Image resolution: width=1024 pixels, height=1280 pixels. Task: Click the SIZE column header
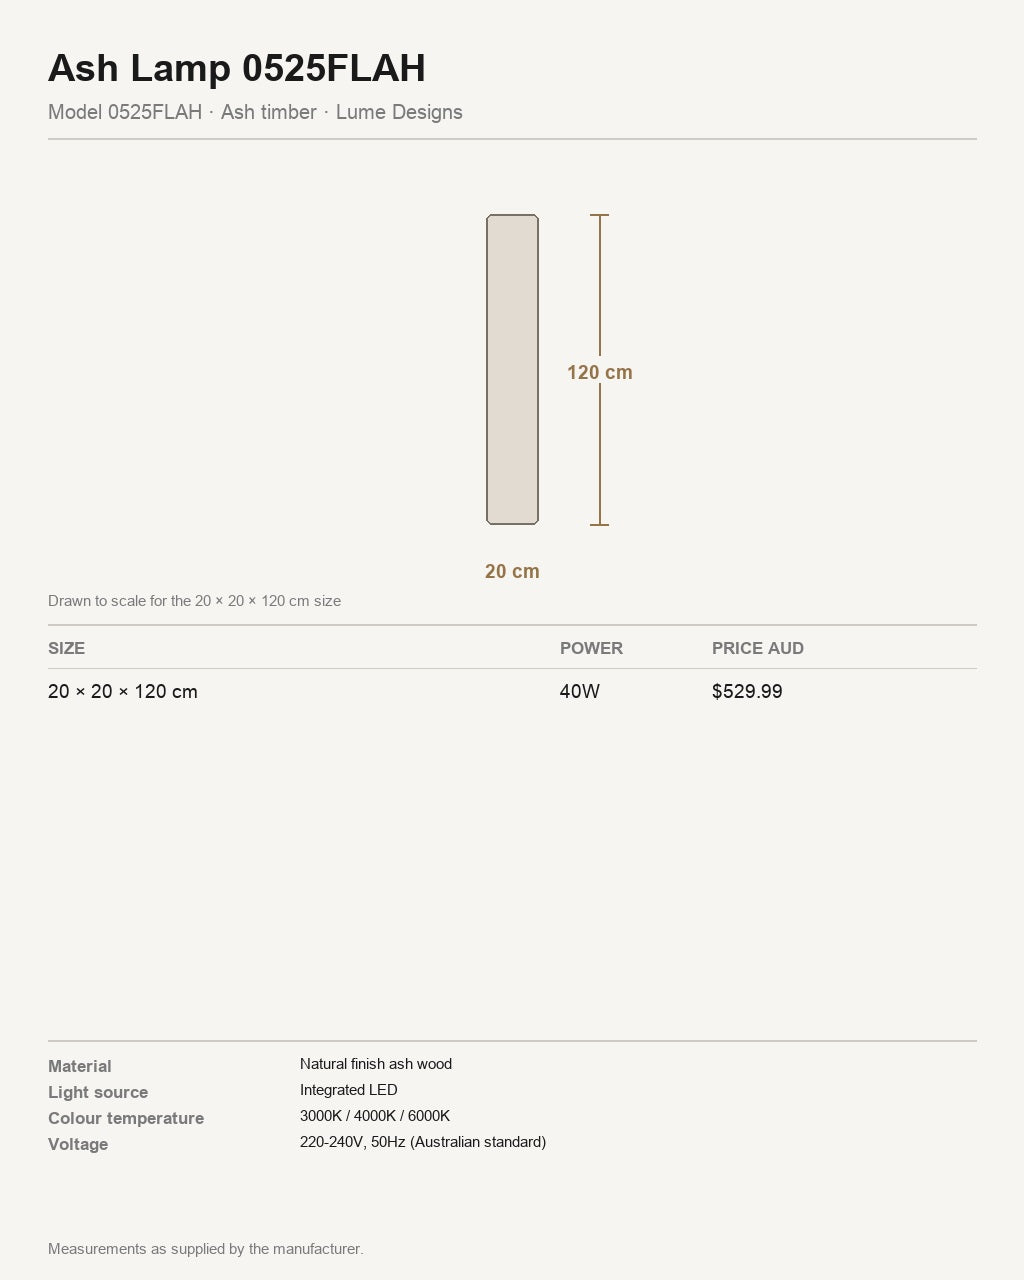(x=67, y=648)
